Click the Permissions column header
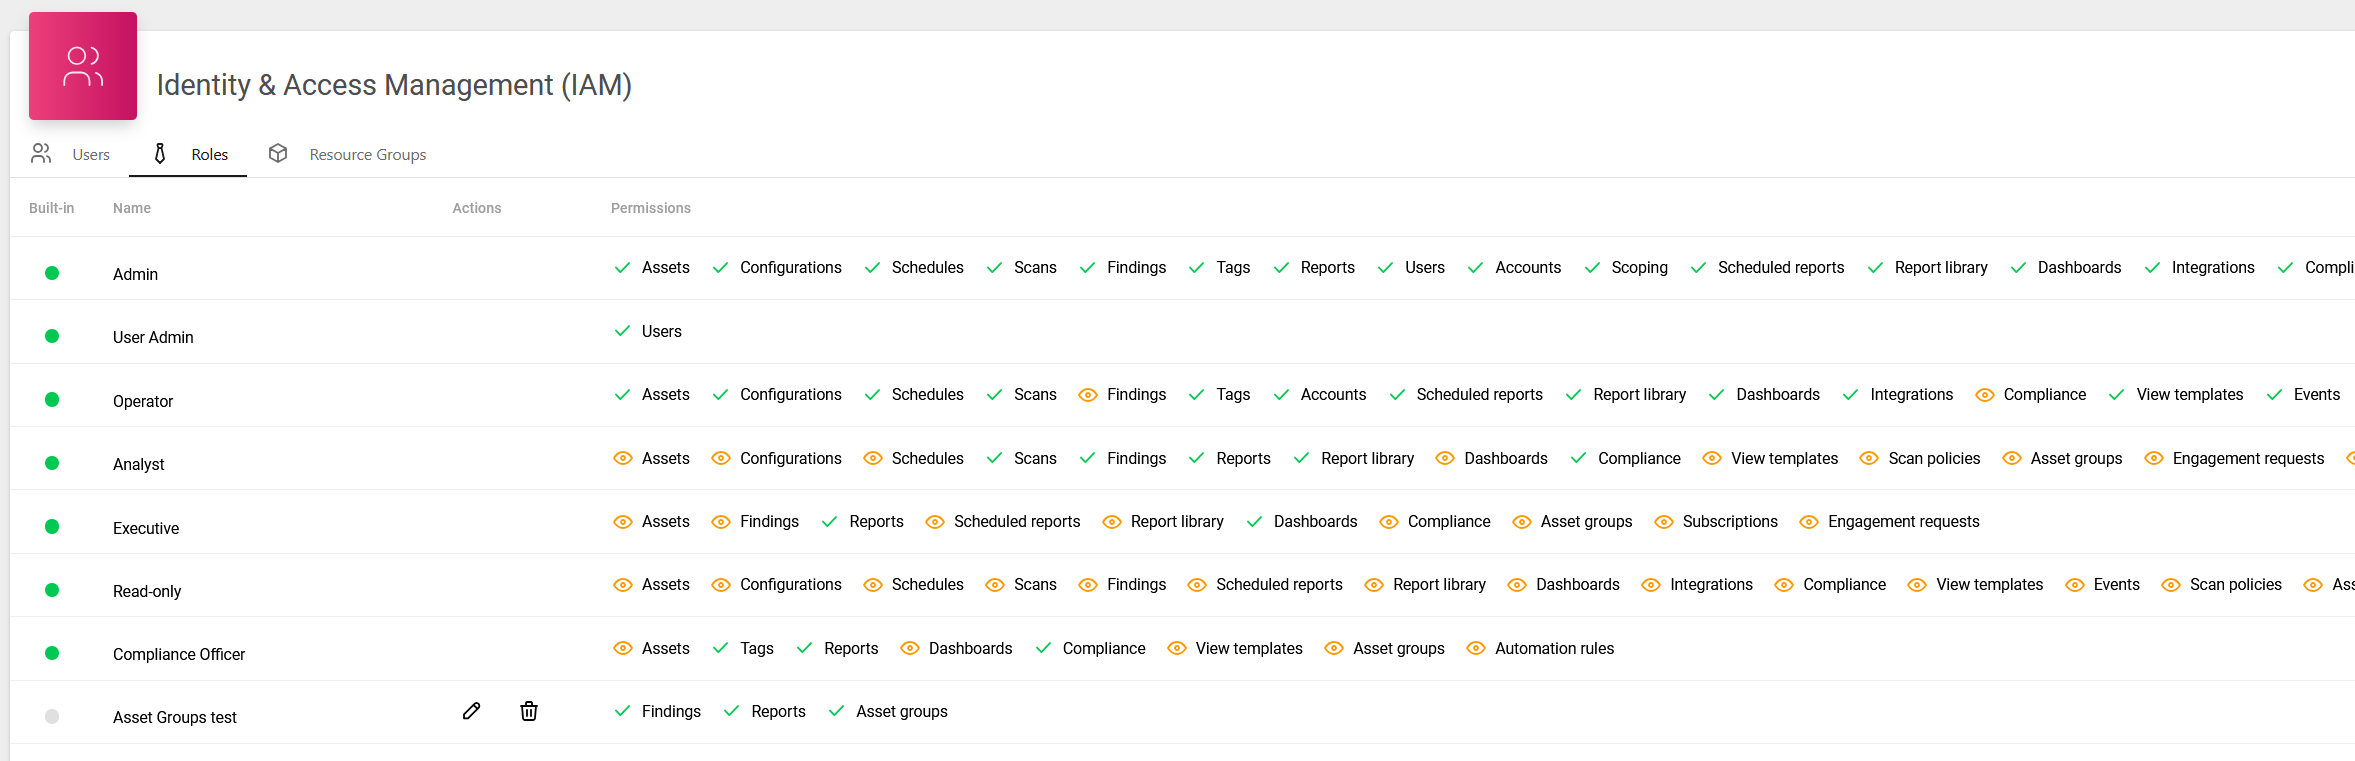This screenshot has width=2355, height=761. coord(650,208)
